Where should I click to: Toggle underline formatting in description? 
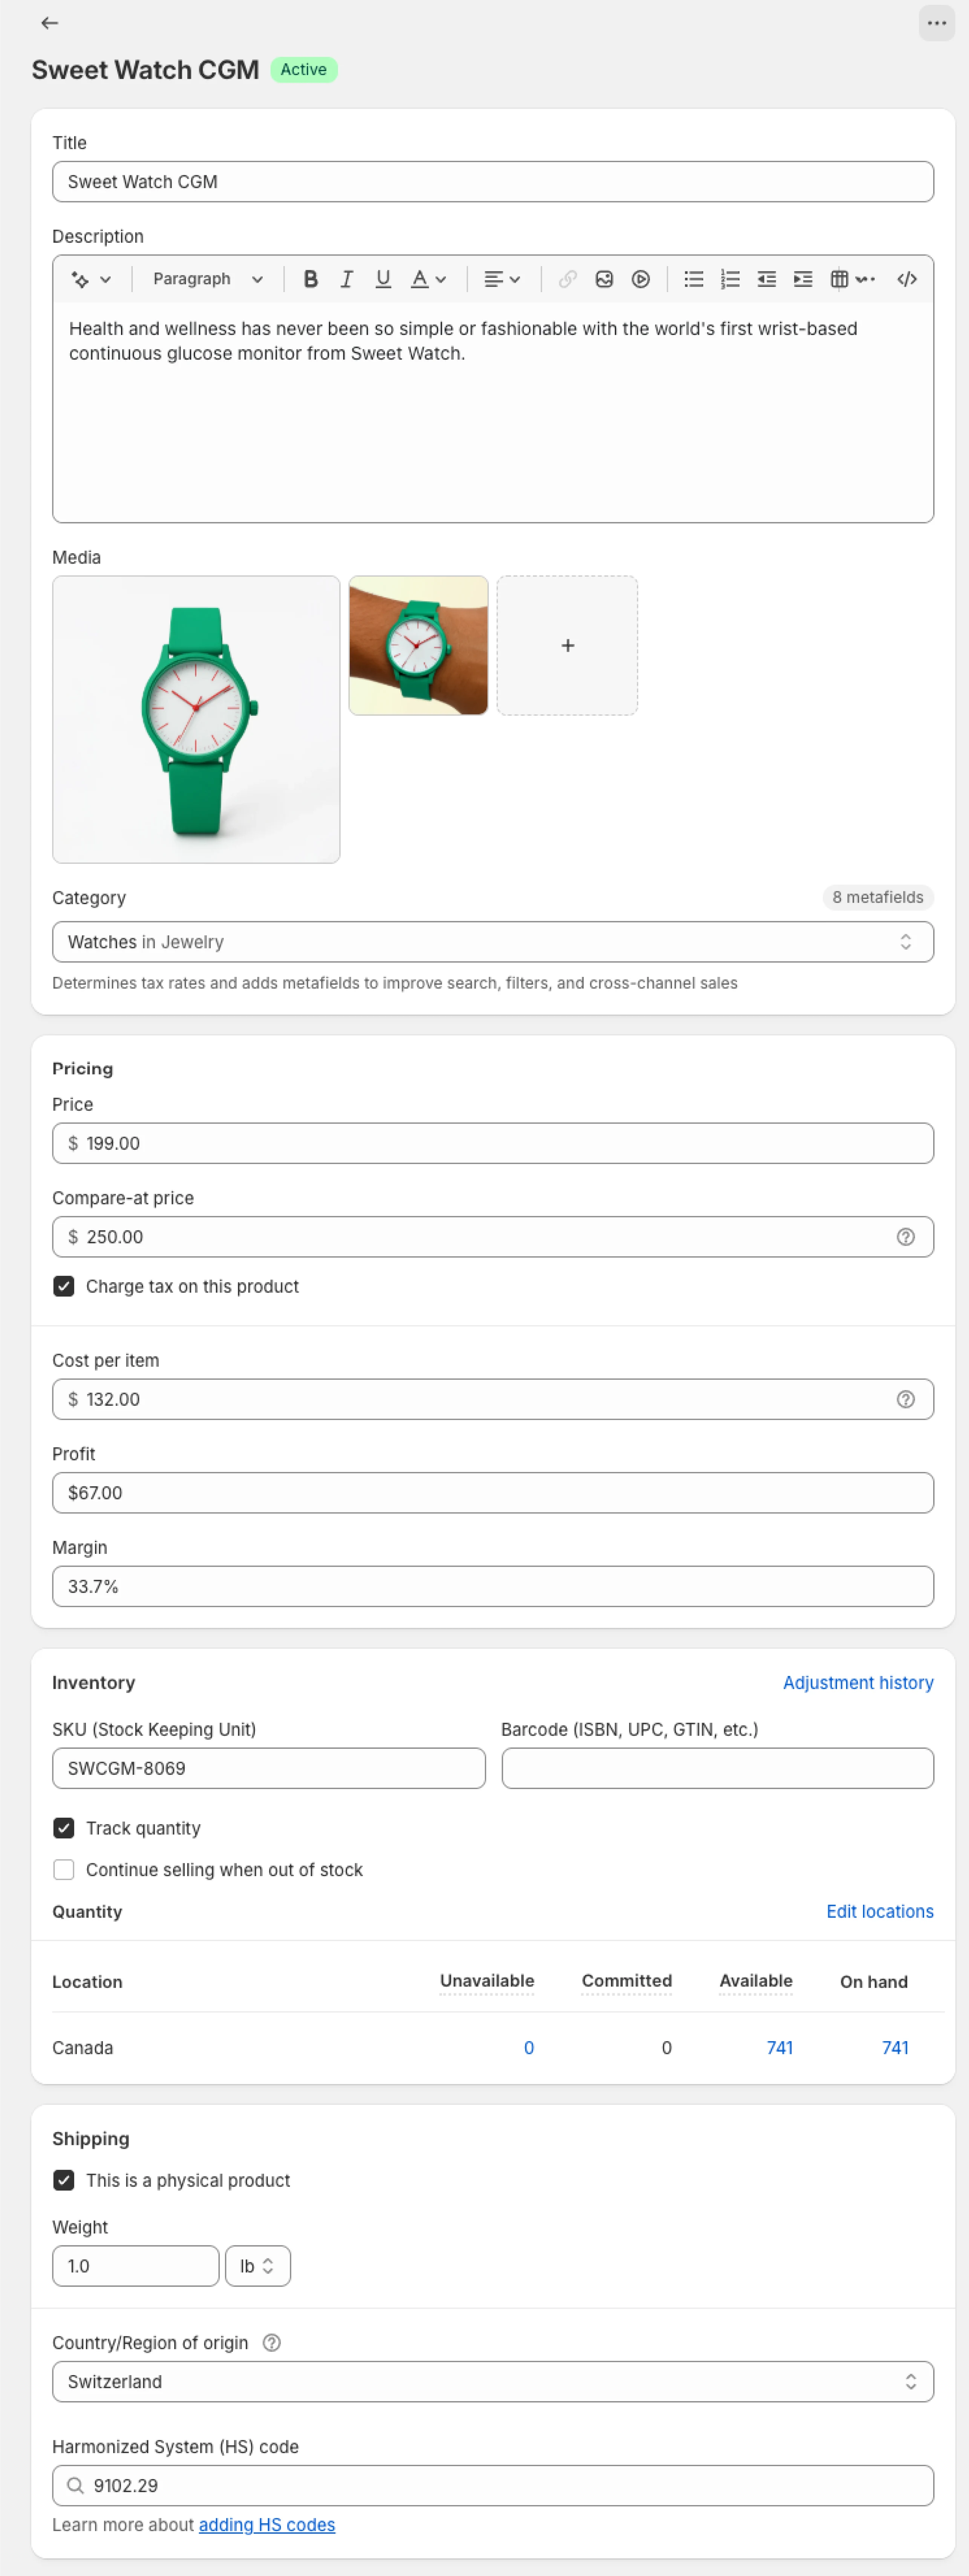point(383,279)
